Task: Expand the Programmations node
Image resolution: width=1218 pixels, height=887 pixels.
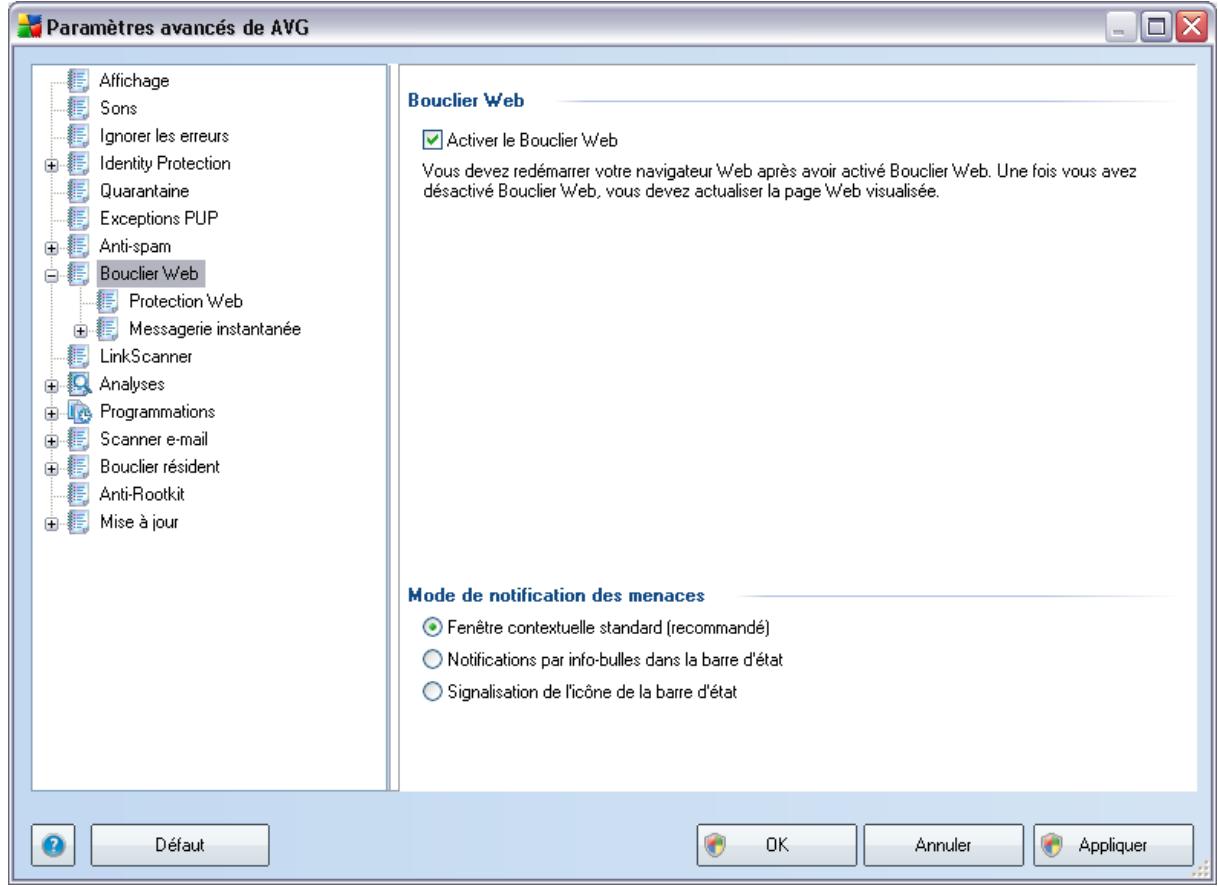Action: pyautogui.click(x=49, y=411)
